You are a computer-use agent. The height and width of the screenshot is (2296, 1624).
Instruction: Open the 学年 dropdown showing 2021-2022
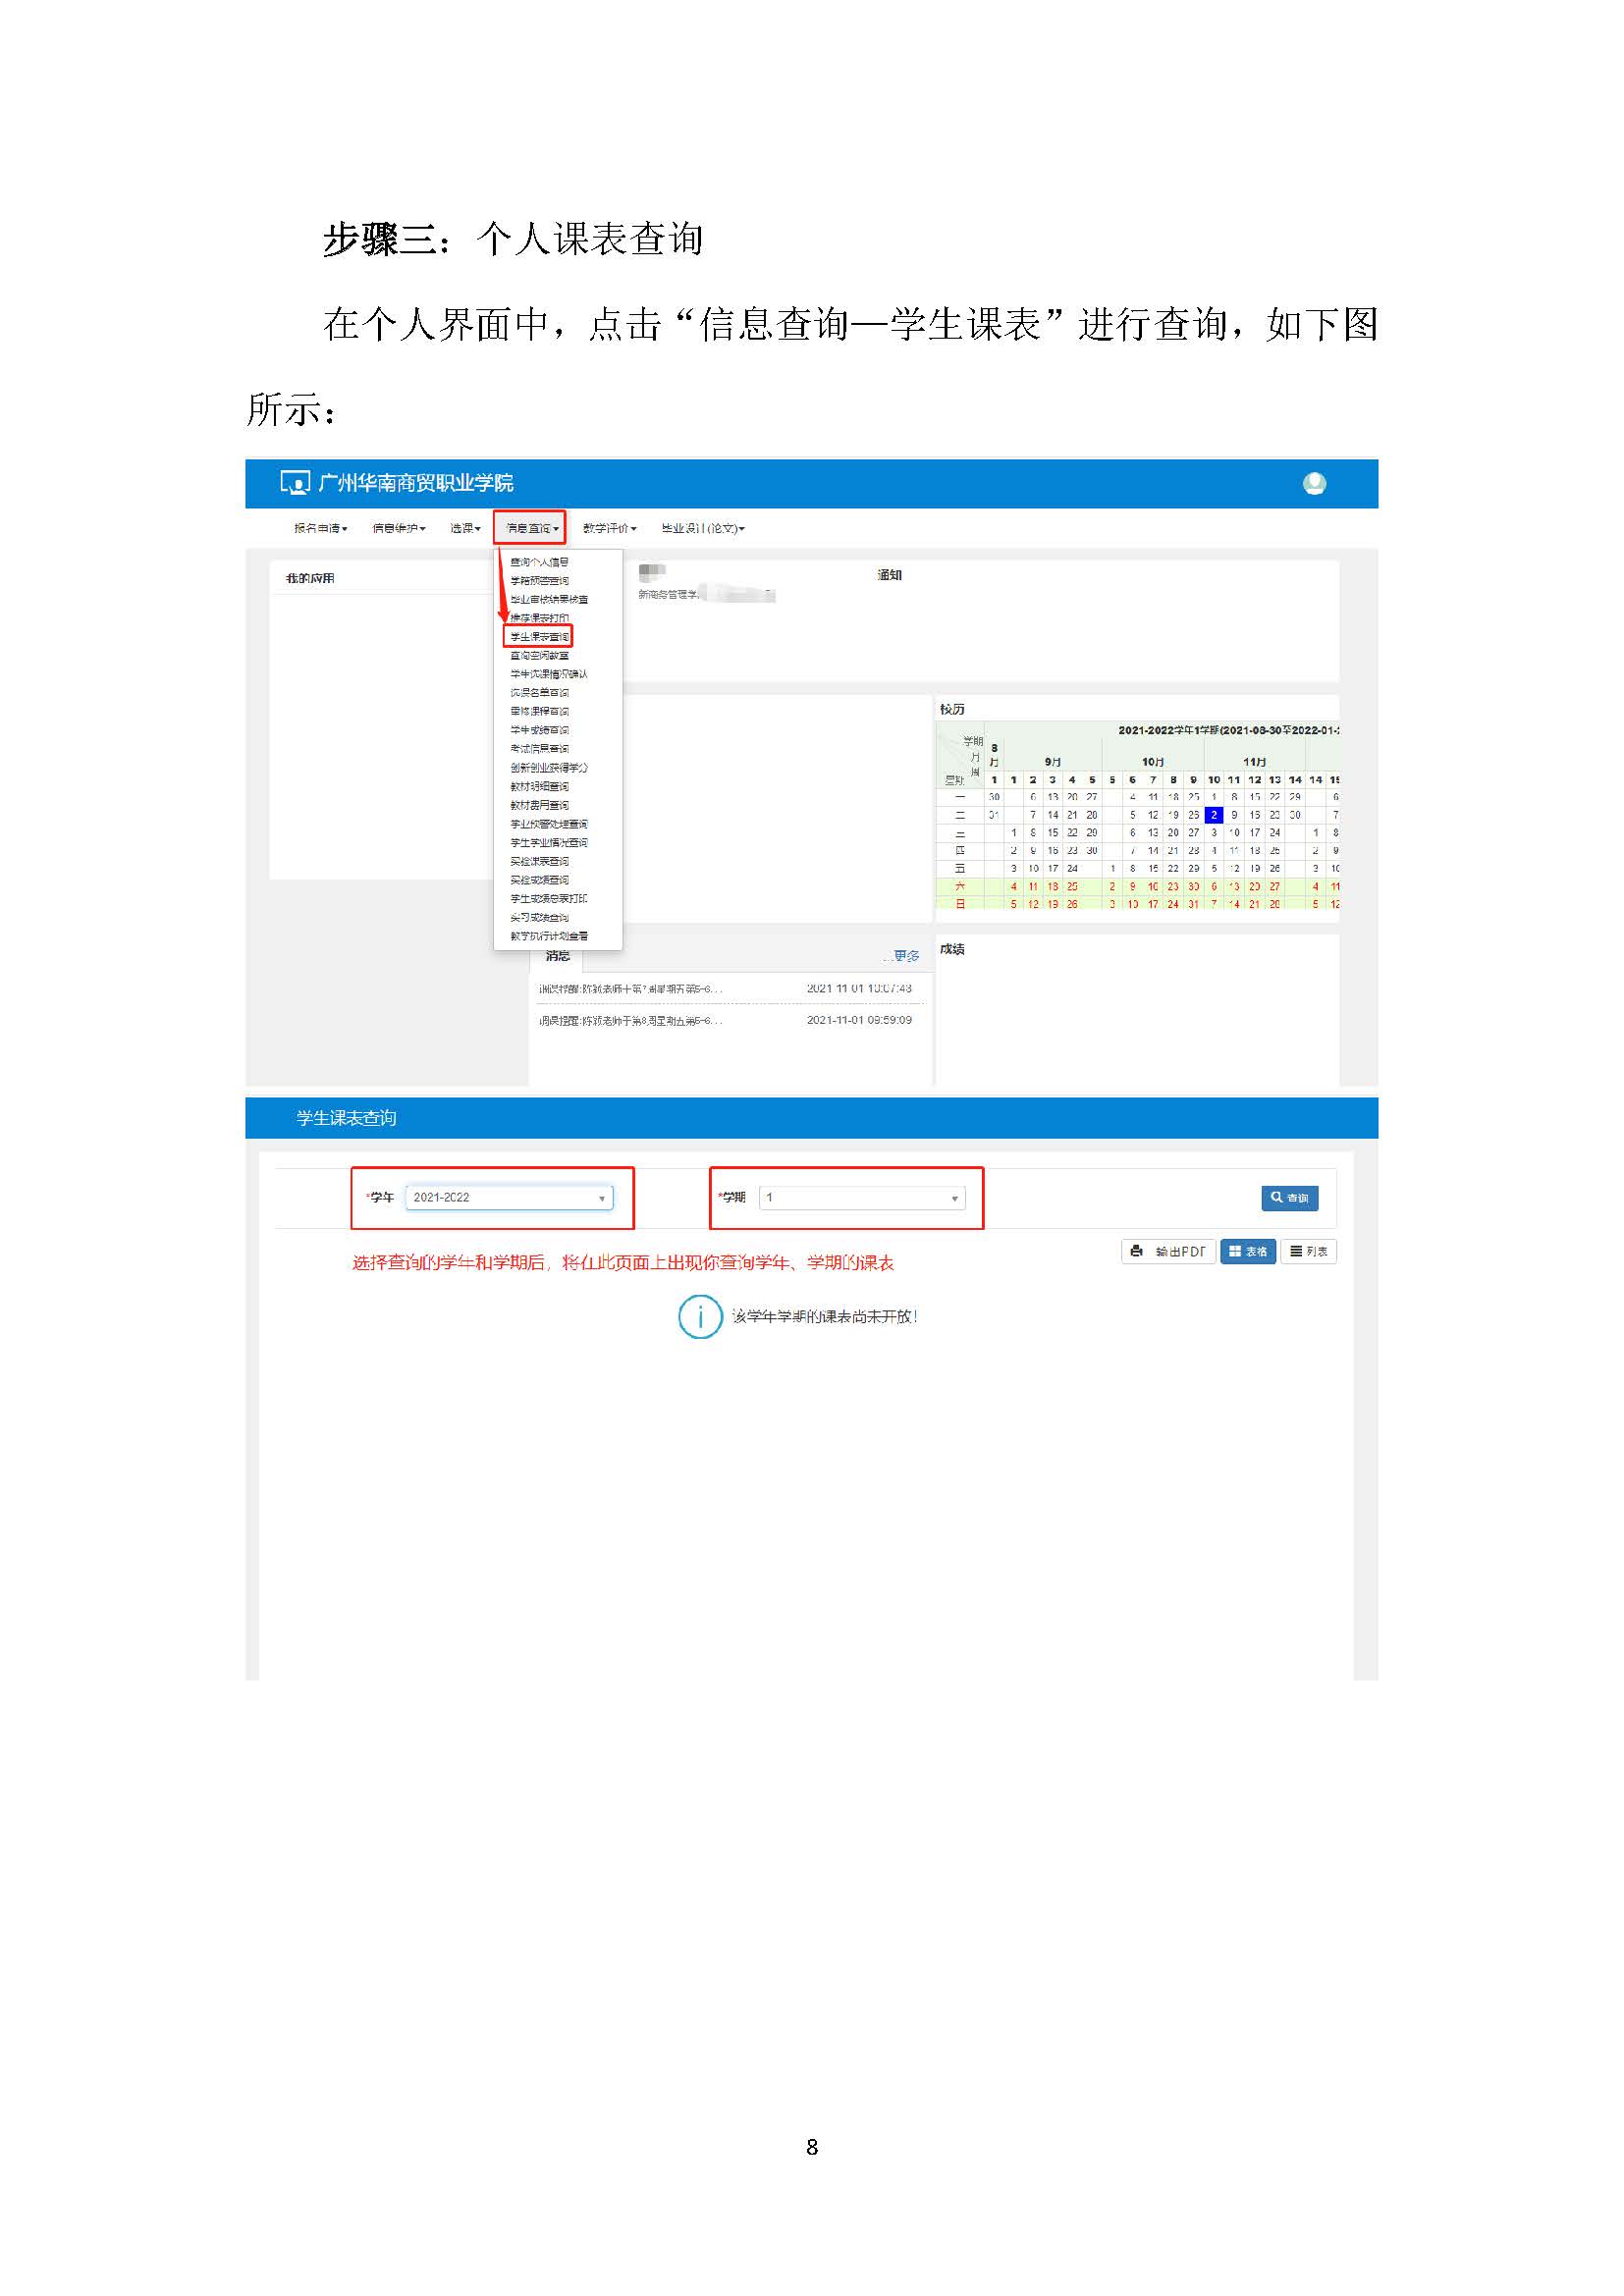(x=509, y=1198)
